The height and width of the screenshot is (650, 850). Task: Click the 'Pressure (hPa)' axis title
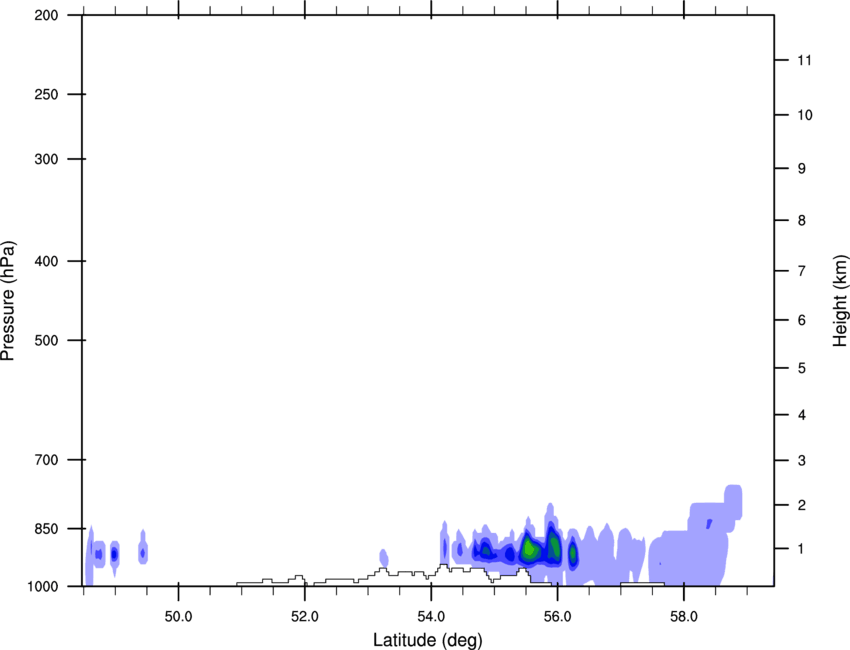[x=8, y=301]
